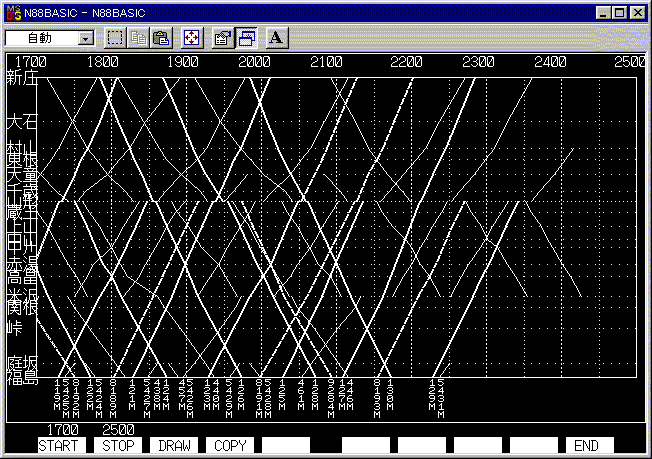
Task: Maximize the N88BASIC window
Action: tap(619, 13)
